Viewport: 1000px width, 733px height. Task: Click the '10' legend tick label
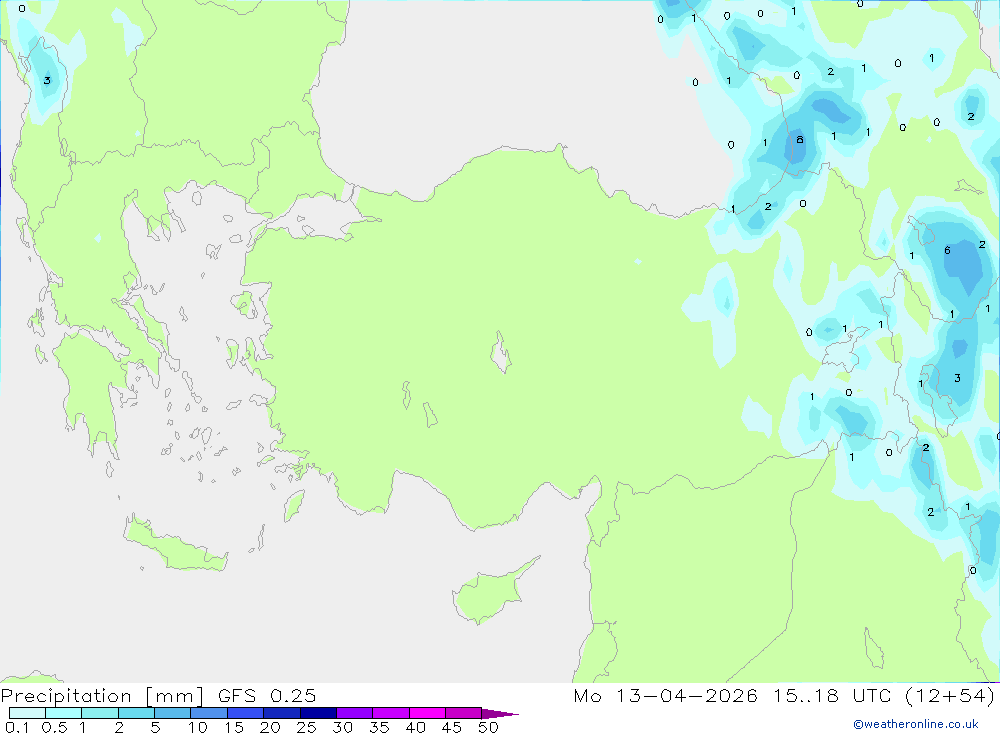coord(198,727)
